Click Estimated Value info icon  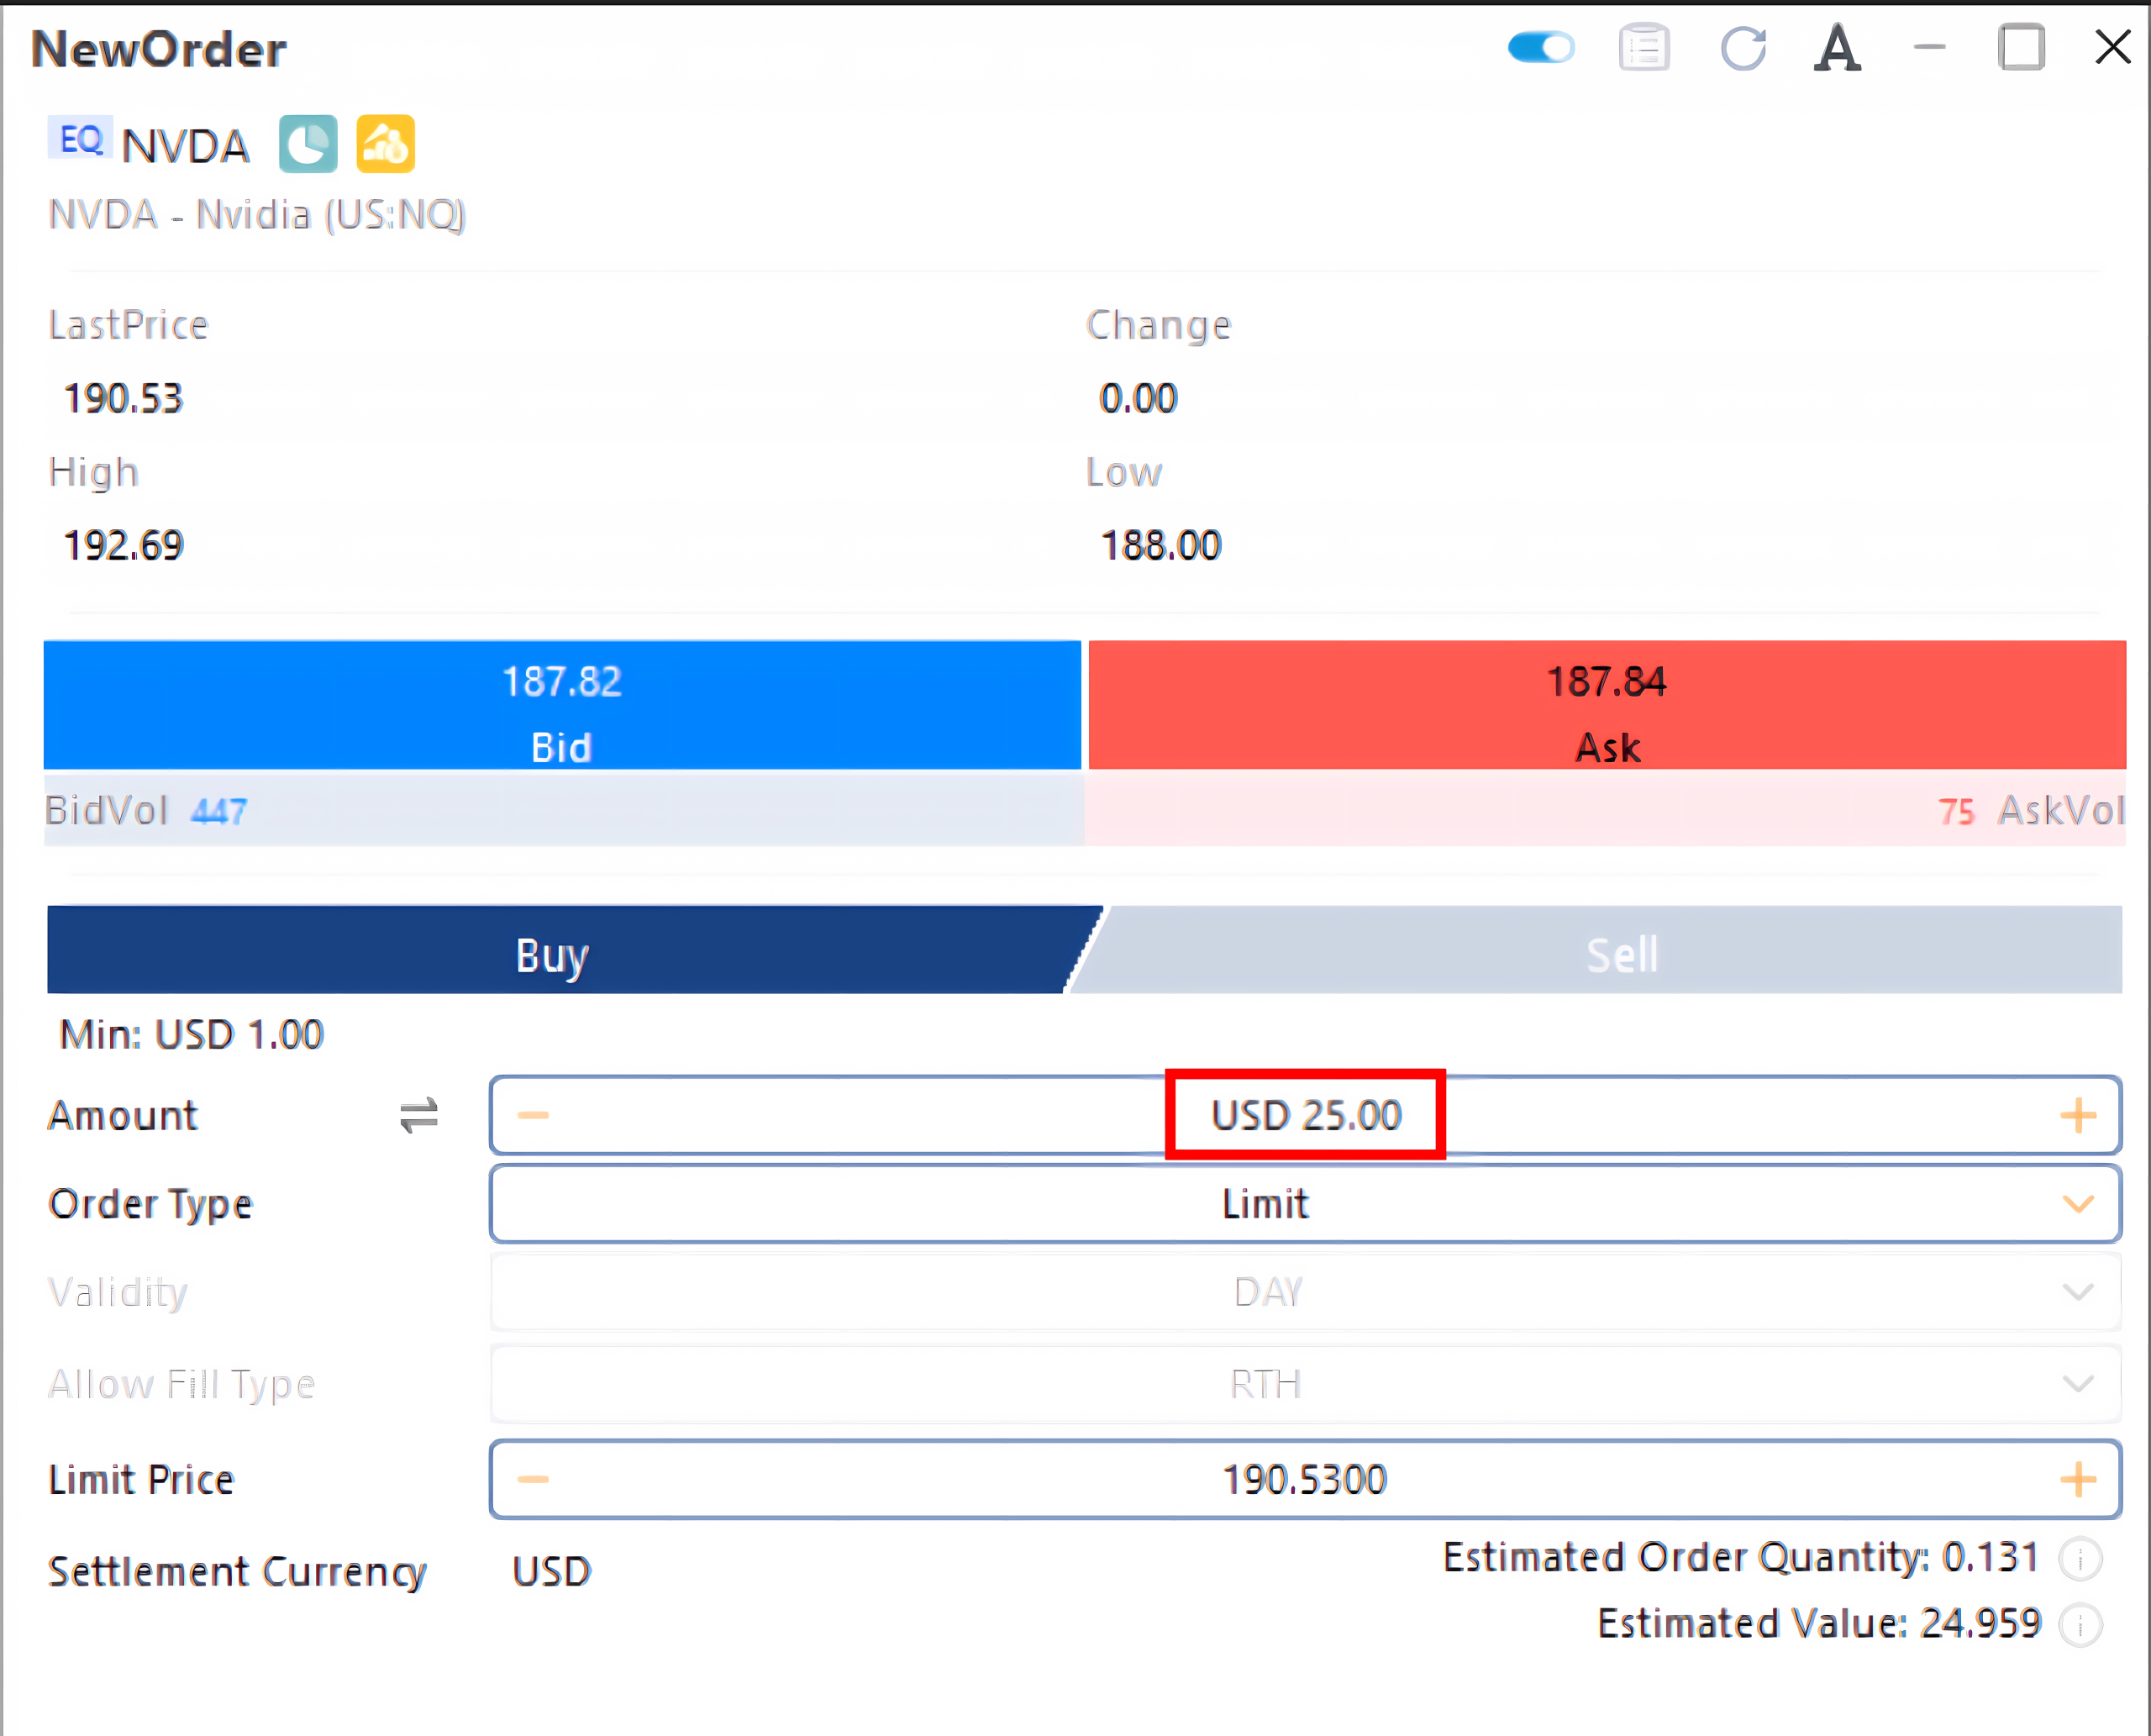pyautogui.click(x=2081, y=1625)
